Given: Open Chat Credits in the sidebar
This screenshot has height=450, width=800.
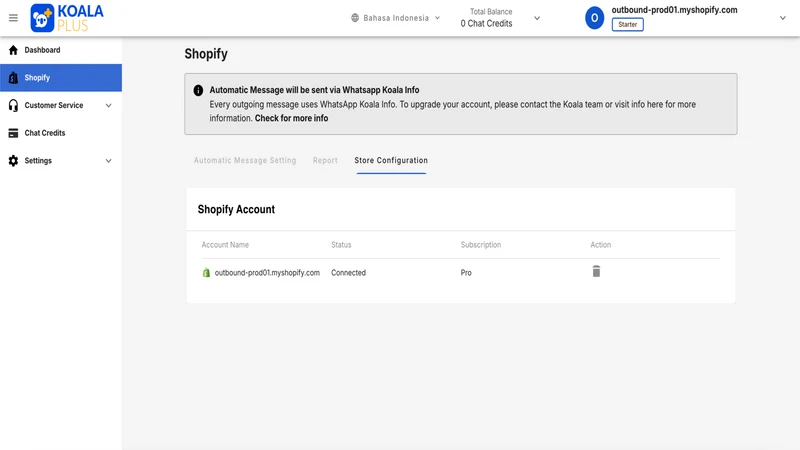Looking at the screenshot, I should 61,133.
